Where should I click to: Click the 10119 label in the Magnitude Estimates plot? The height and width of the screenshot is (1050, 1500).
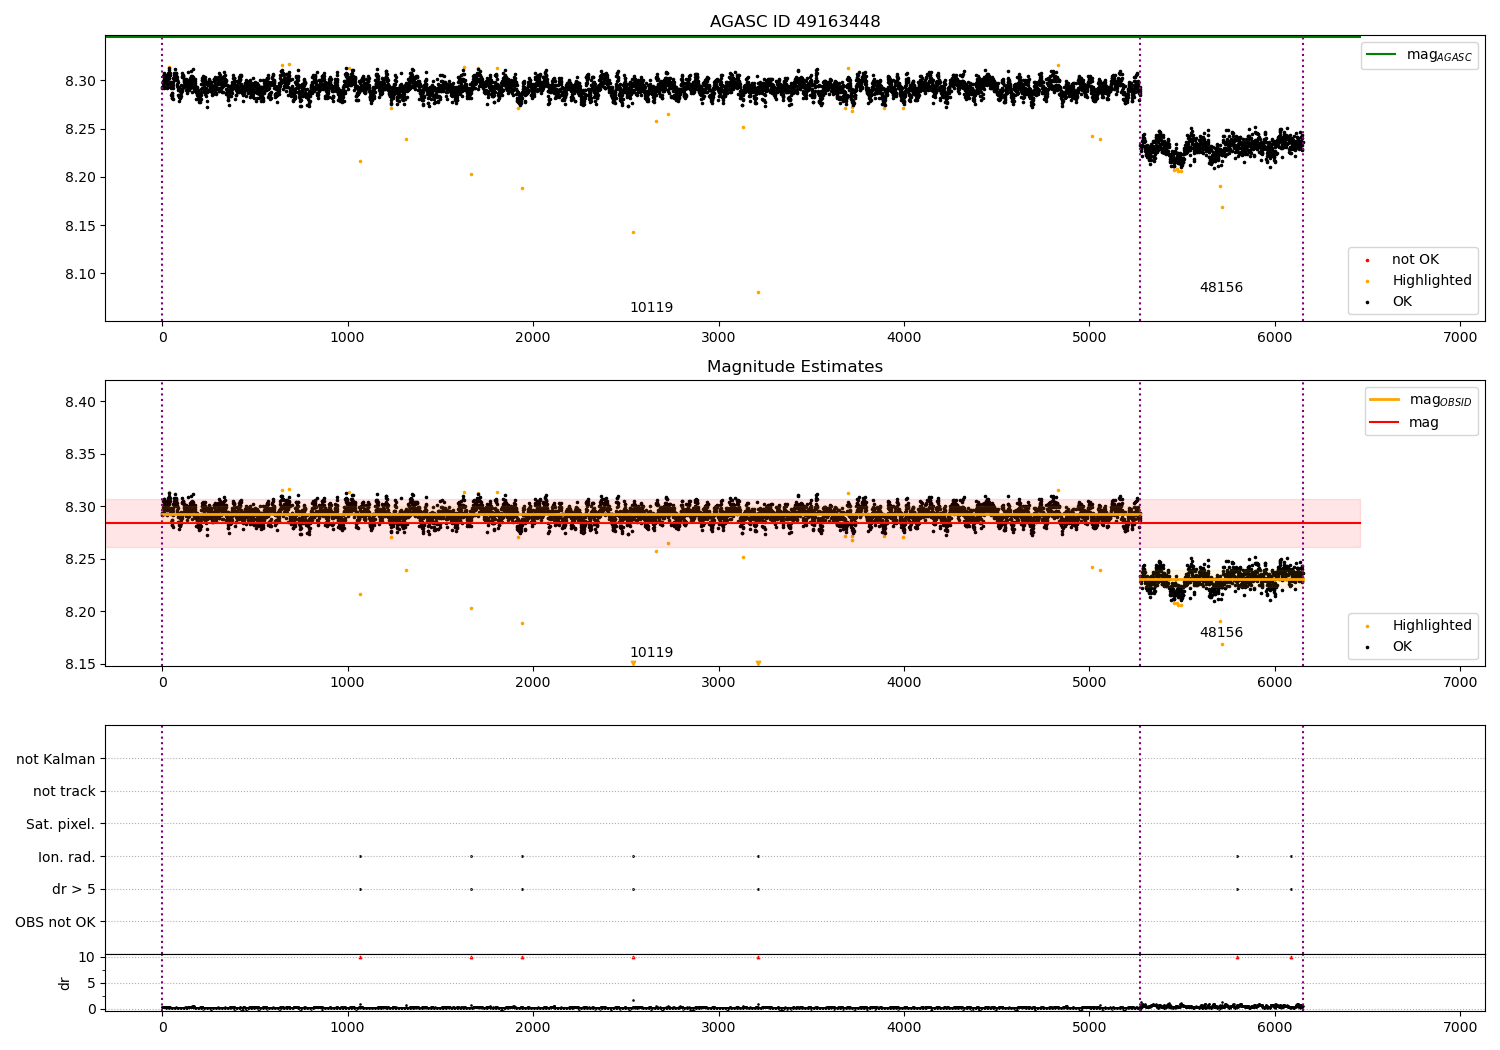pos(651,653)
